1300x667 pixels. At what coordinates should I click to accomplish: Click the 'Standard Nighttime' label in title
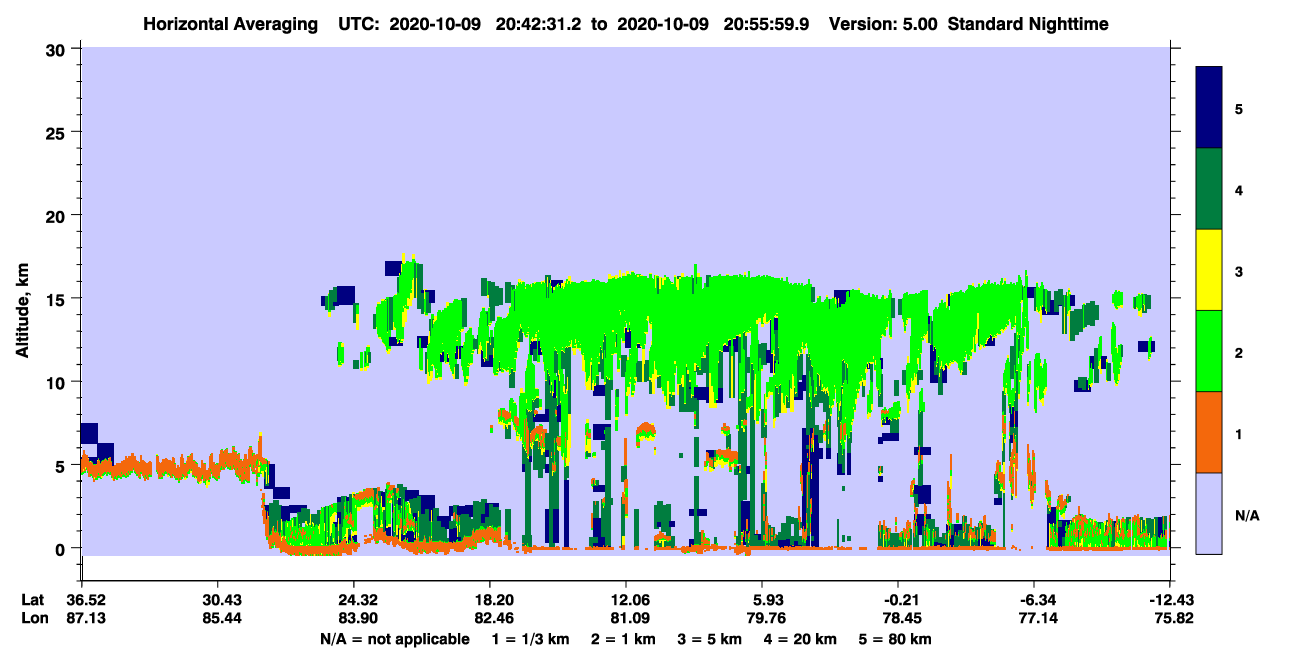point(1028,23)
